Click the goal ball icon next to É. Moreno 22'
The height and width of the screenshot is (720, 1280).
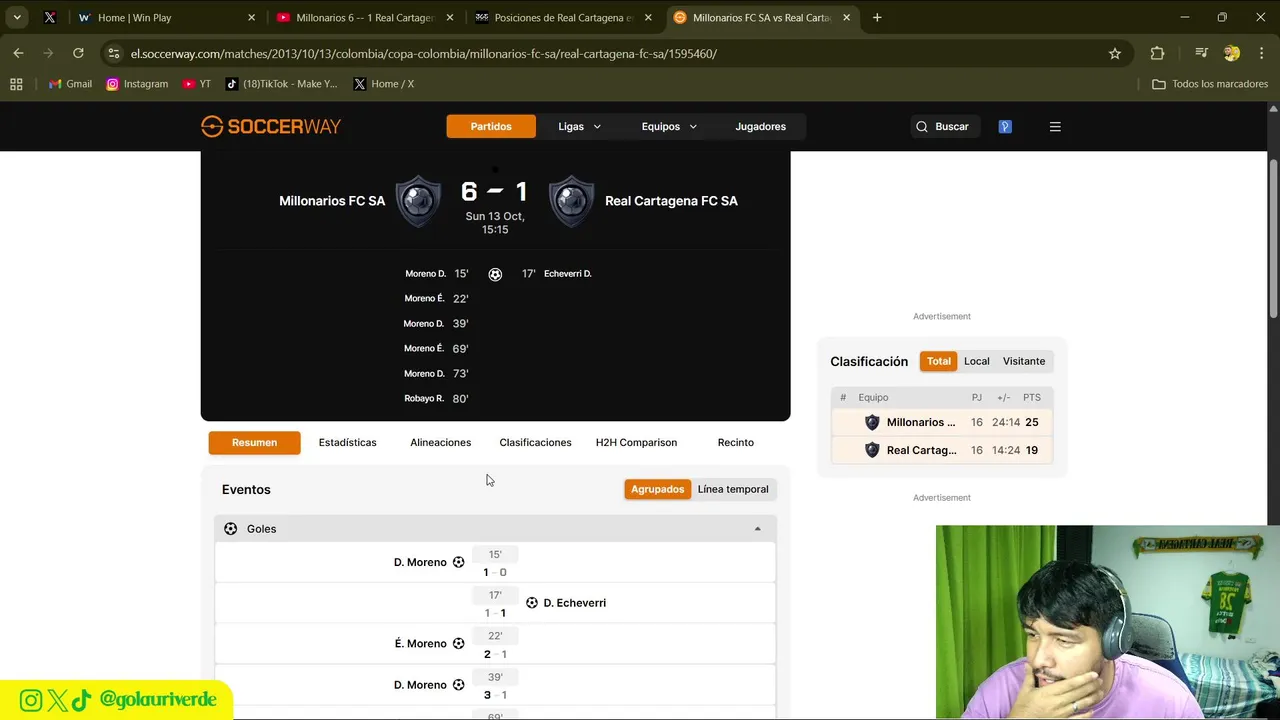[x=458, y=644]
